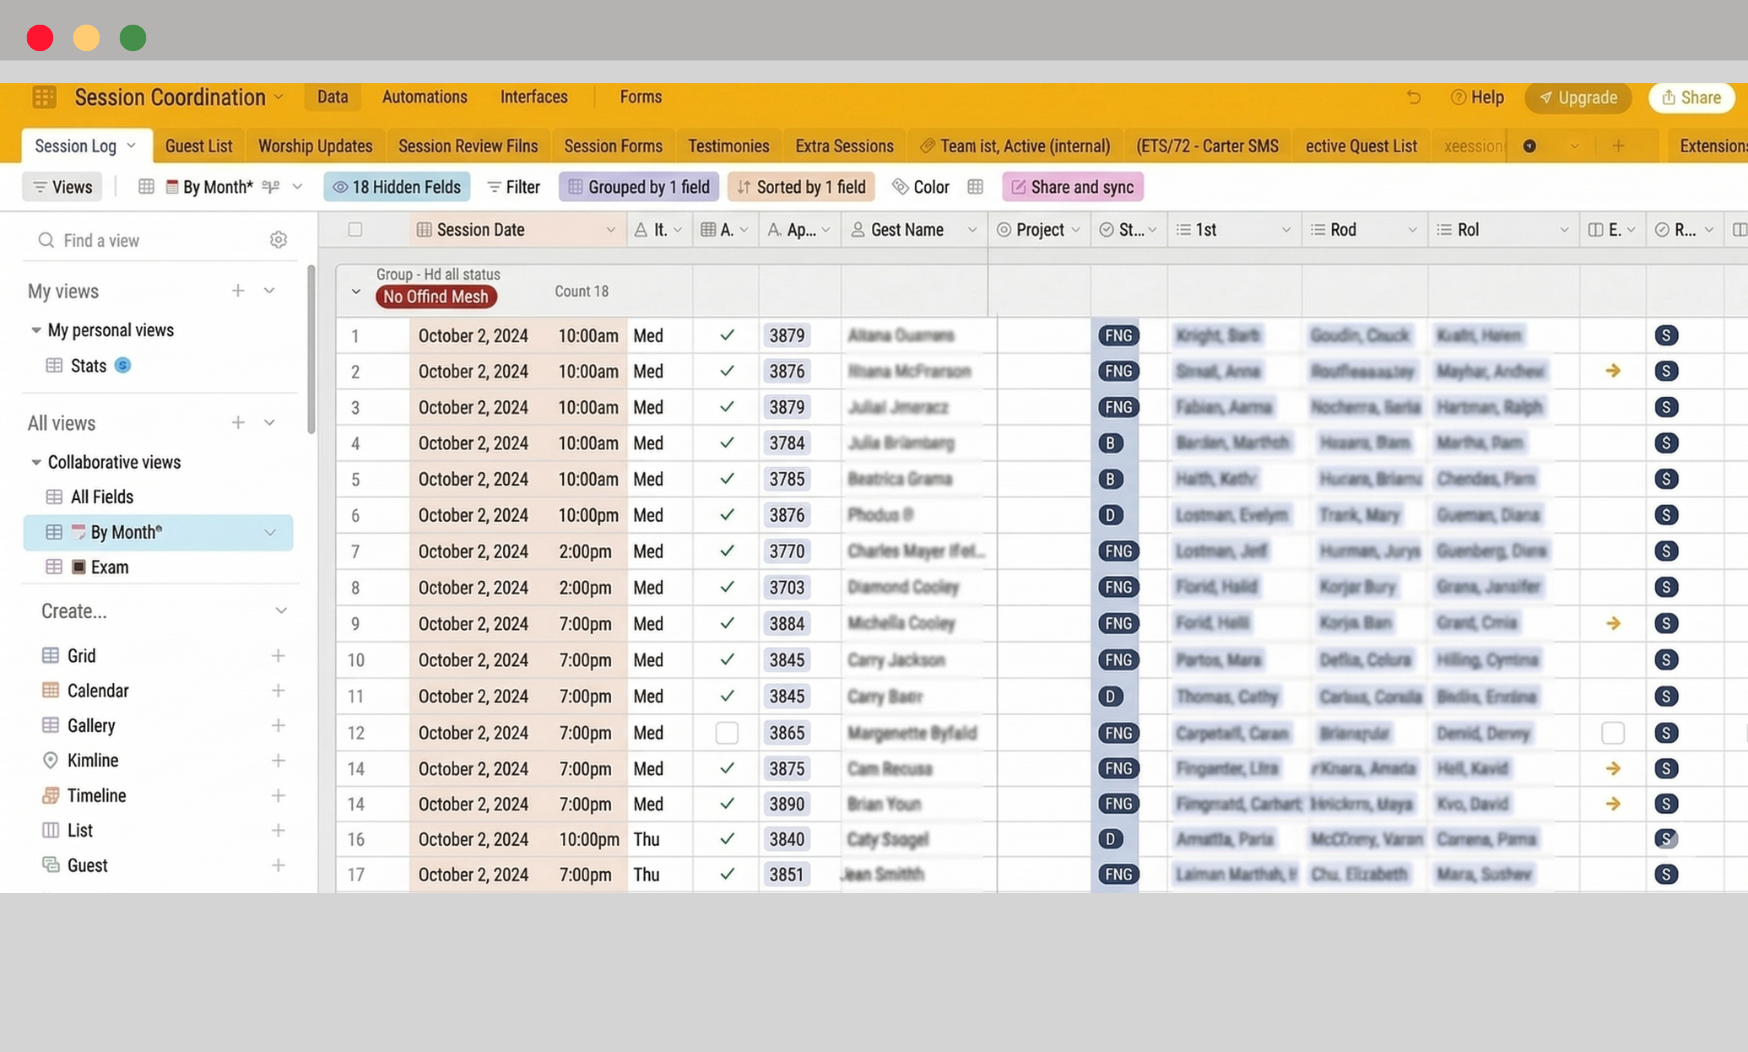Check the empty checkbox in row 12
The width and height of the screenshot is (1748, 1052).
tap(726, 733)
